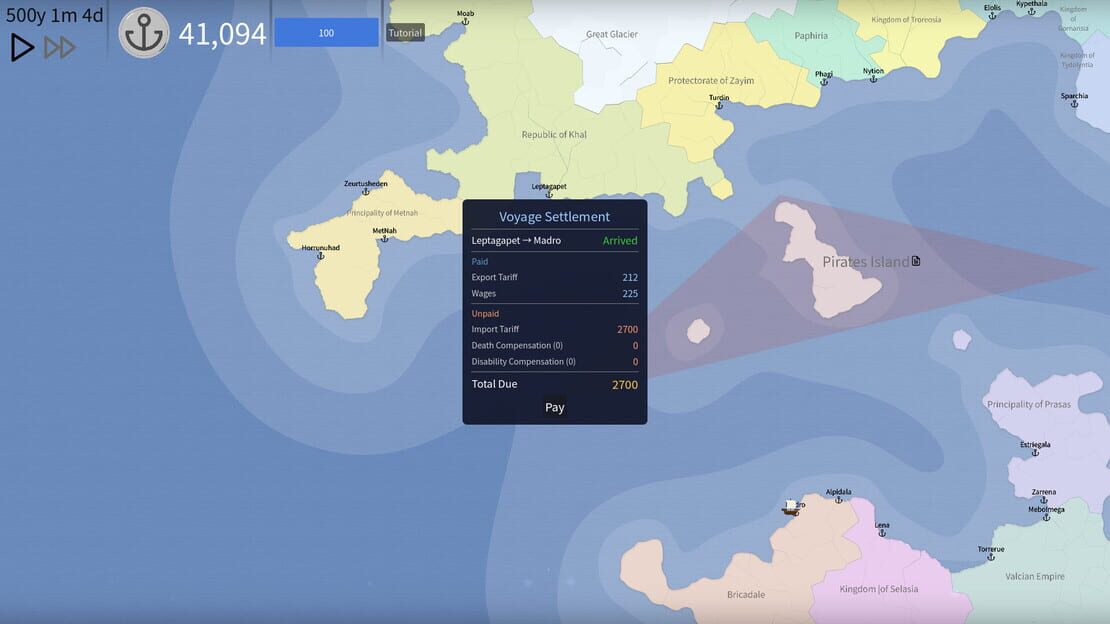Image resolution: width=1110 pixels, height=624 pixels.
Task: Select the Lena port anchor
Action: [881, 533]
